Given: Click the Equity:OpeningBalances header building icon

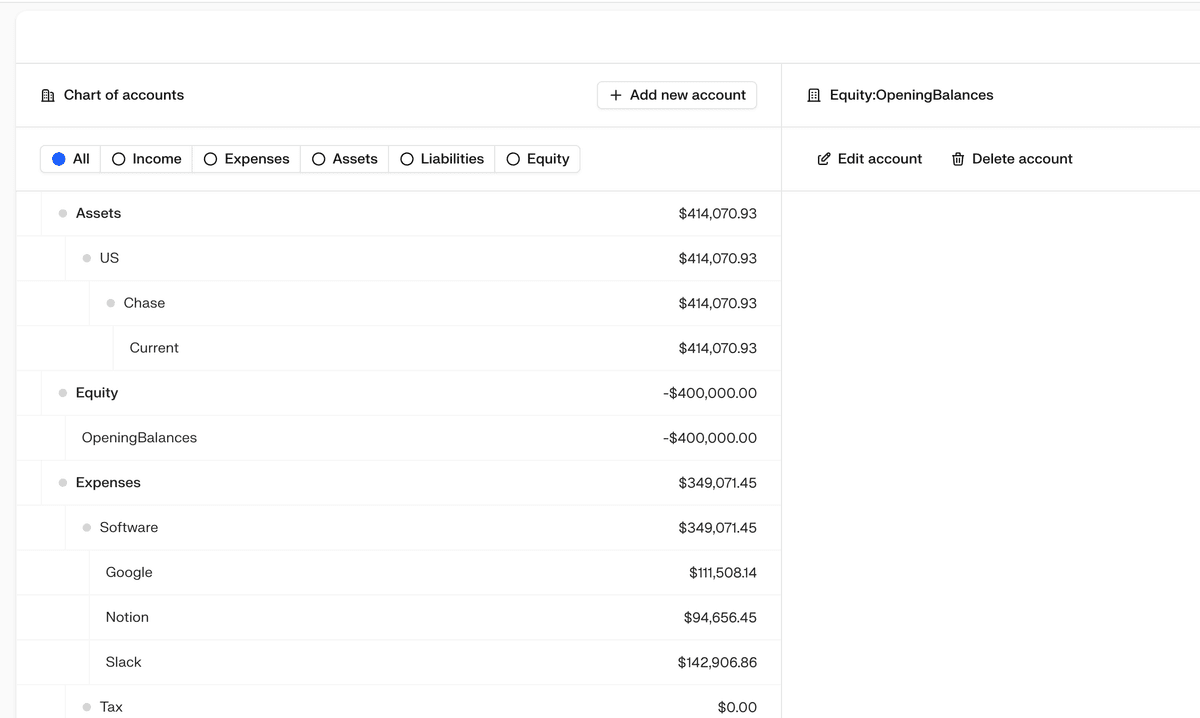Looking at the screenshot, I should (x=813, y=96).
